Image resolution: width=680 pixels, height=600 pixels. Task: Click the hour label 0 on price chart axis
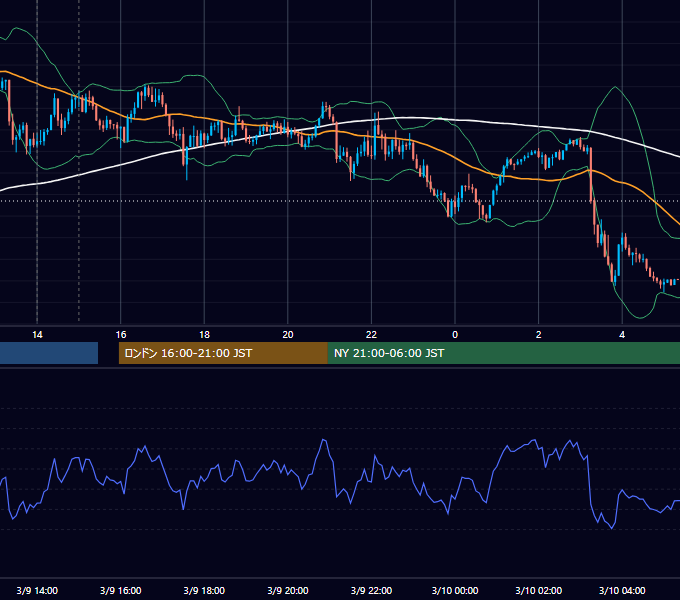[455, 335]
